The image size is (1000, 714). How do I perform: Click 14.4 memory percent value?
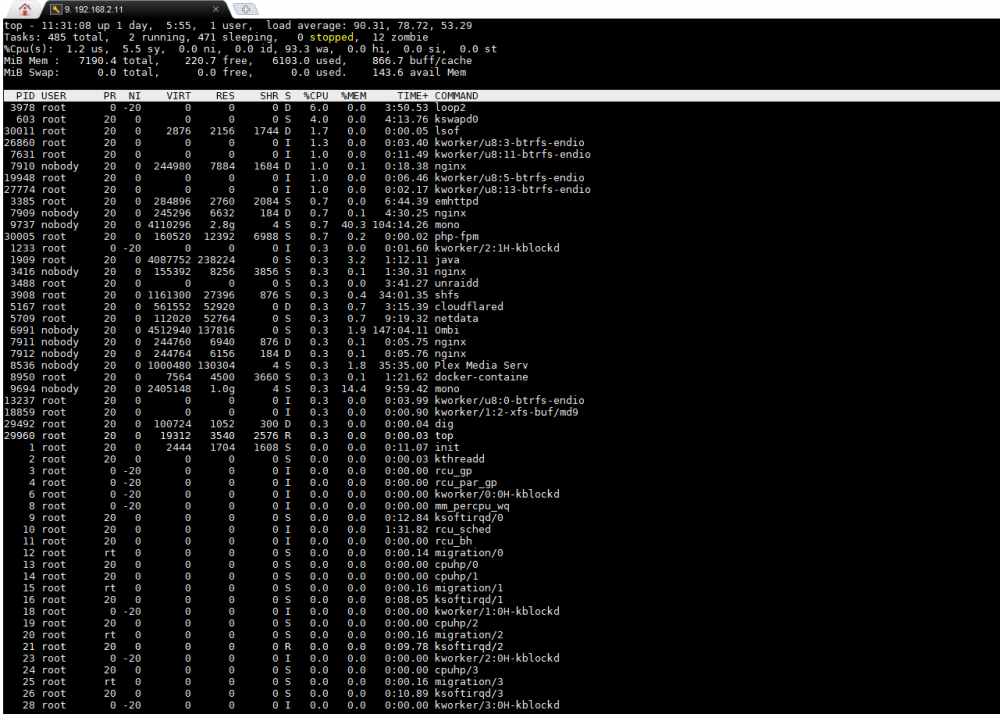point(353,388)
